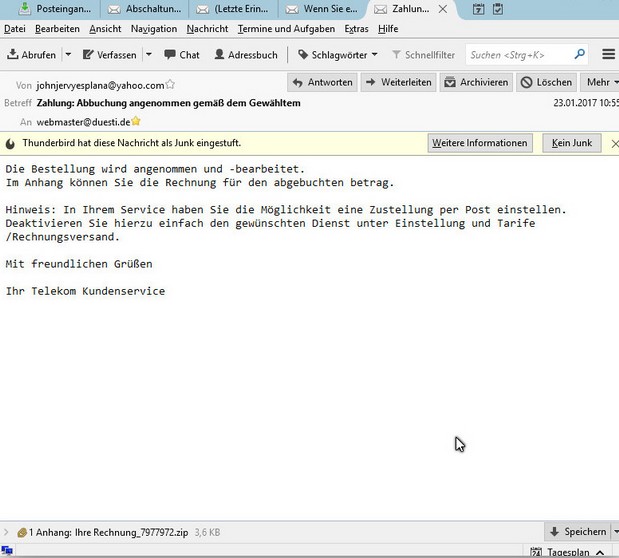The width and height of the screenshot is (619, 558).
Task: Open the Navigation menu
Action: pos(154,29)
